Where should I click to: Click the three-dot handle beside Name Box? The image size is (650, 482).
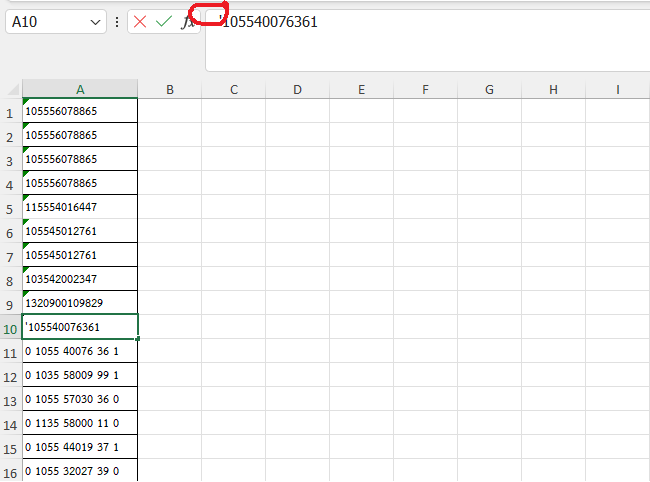pyautogui.click(x=117, y=22)
